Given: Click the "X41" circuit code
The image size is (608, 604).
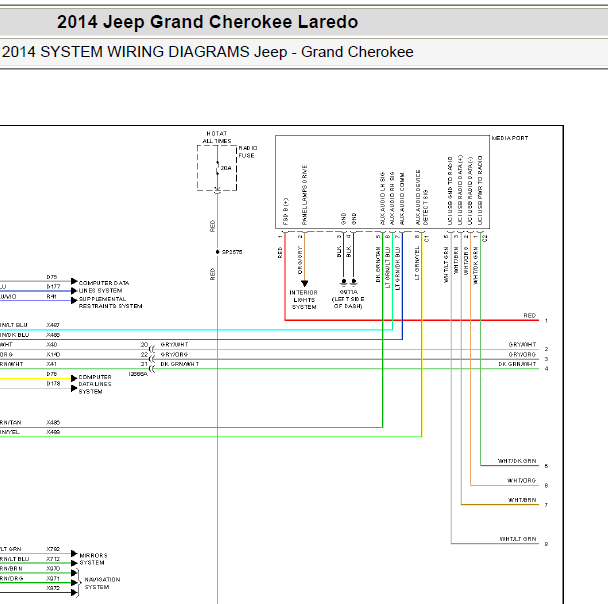Looking at the screenshot, I should click(x=52, y=364).
